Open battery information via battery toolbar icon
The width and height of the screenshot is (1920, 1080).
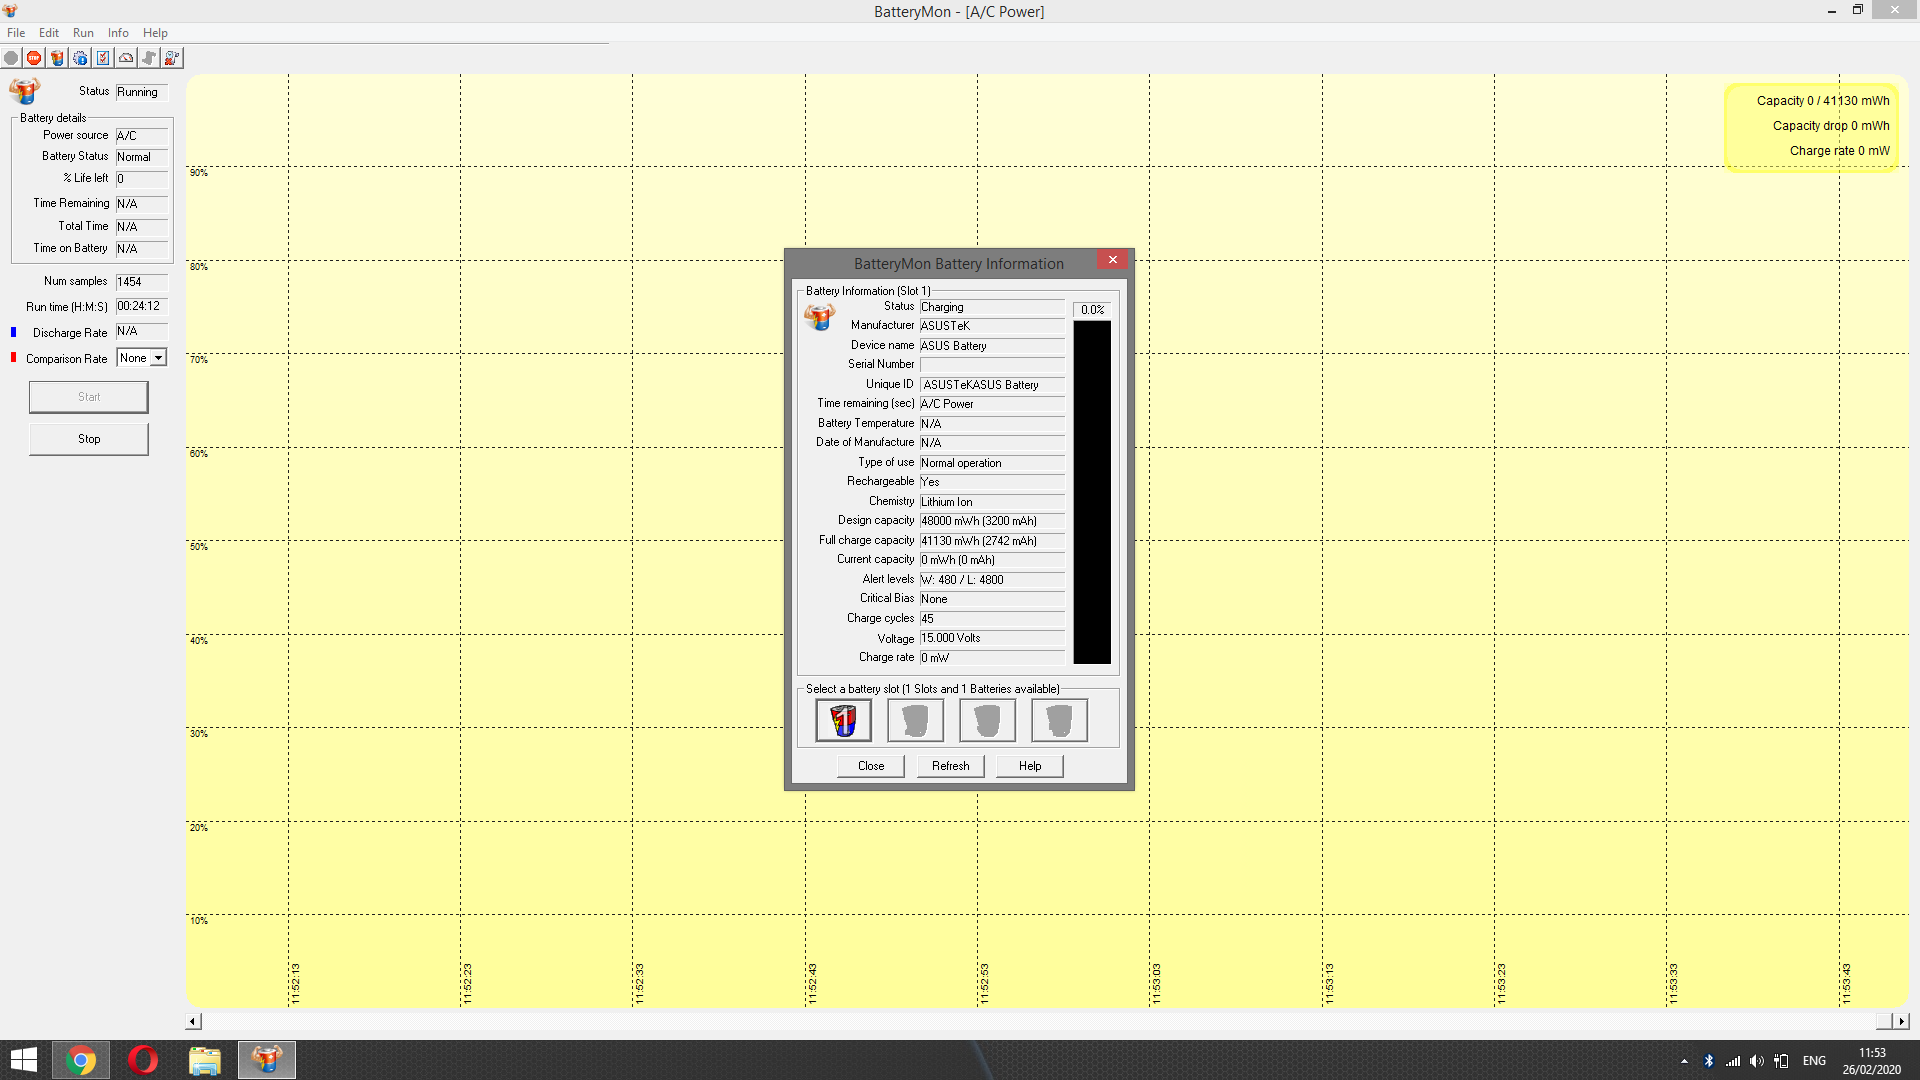point(57,58)
